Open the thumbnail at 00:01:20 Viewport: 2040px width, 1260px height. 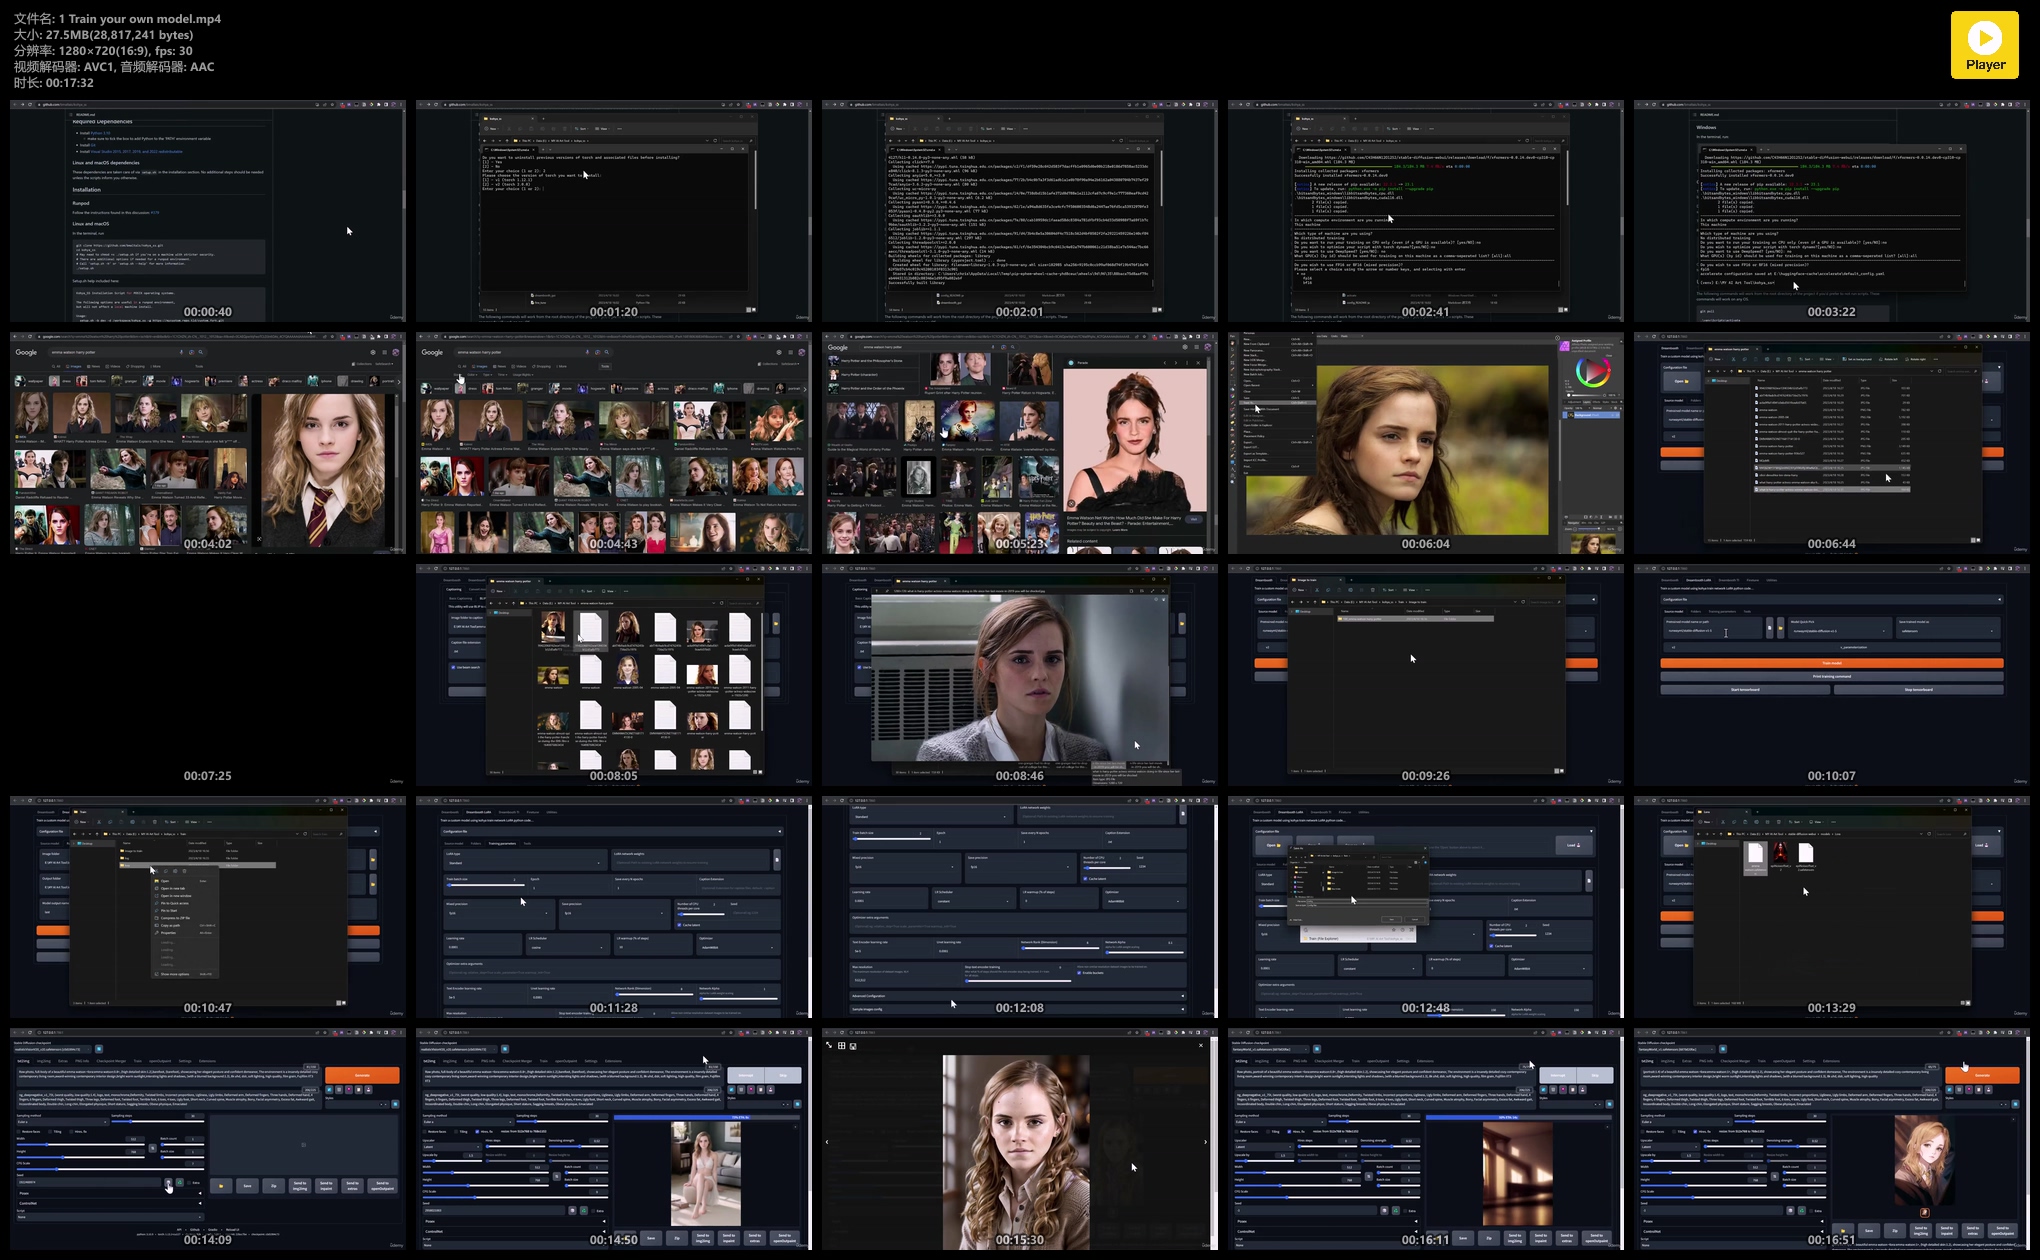point(614,210)
